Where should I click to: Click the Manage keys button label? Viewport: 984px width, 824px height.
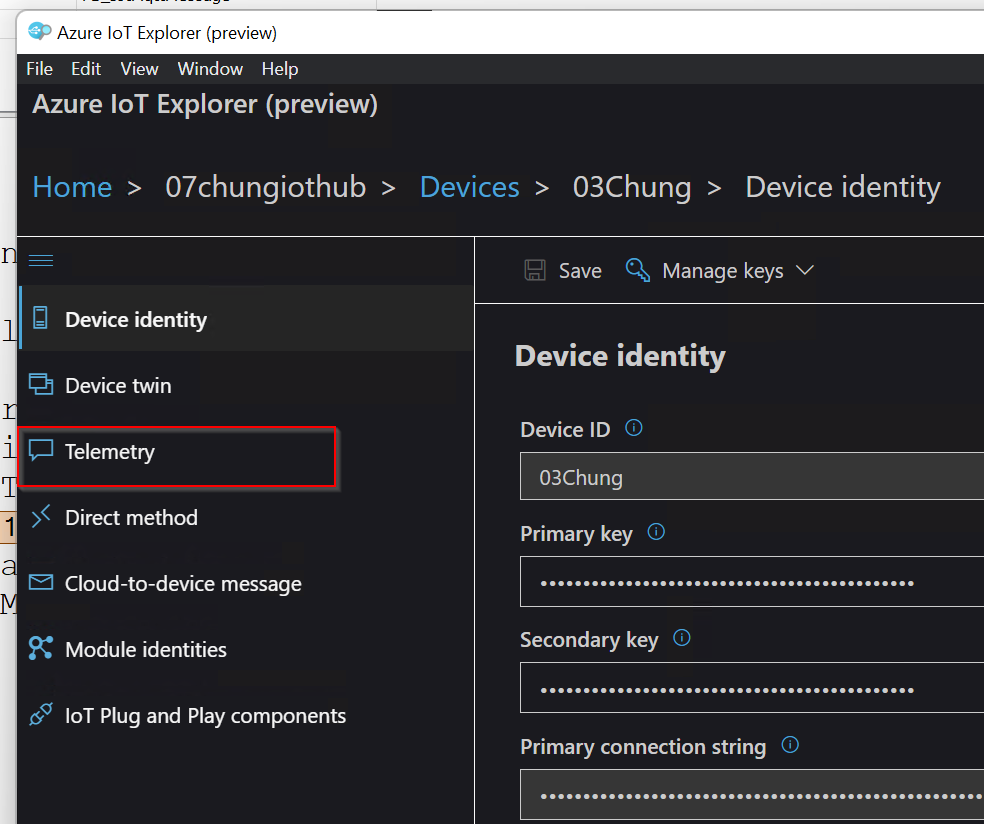723,270
